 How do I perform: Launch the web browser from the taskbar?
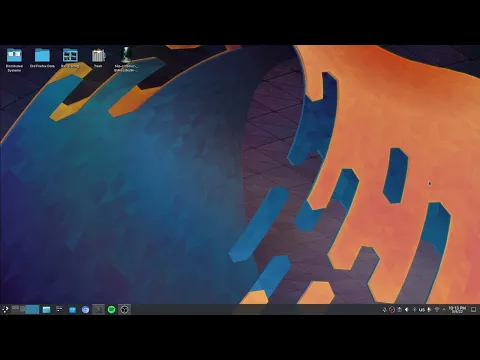click(85, 310)
